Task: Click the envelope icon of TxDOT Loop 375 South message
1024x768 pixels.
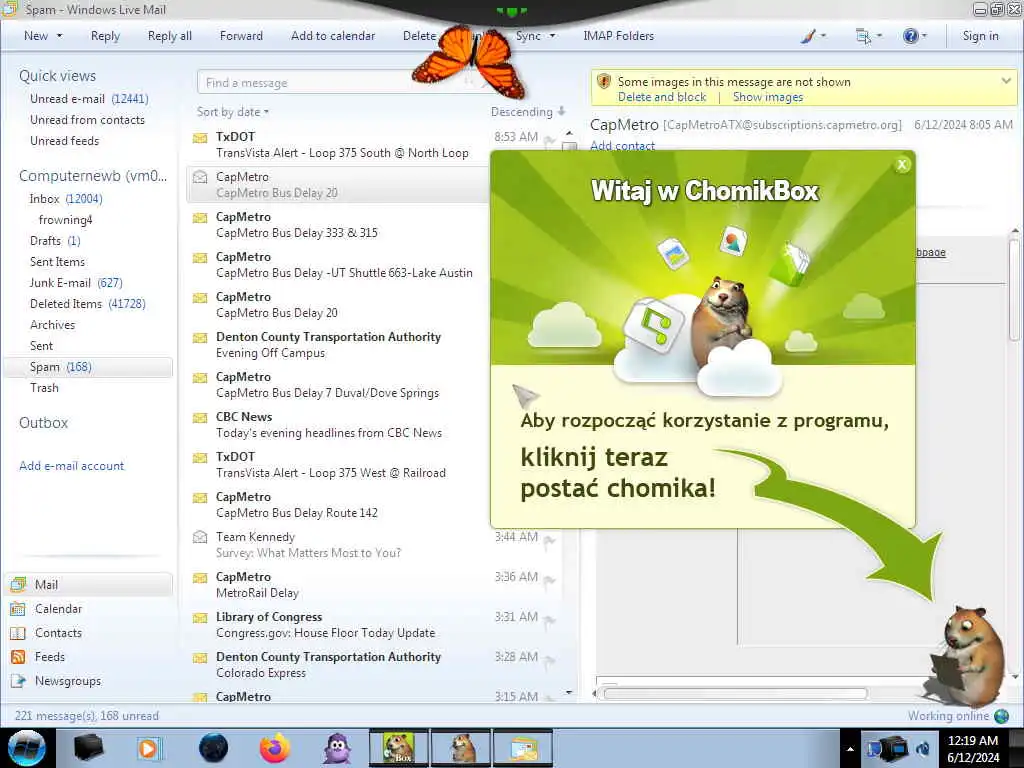Action: pyautogui.click(x=200, y=138)
